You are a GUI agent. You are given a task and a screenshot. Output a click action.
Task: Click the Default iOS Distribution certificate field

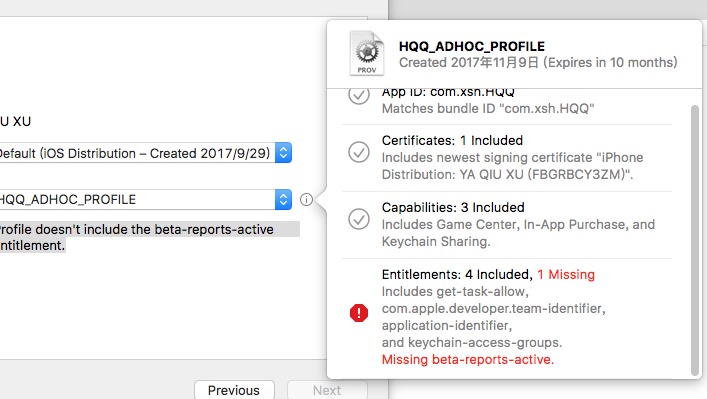tap(146, 153)
